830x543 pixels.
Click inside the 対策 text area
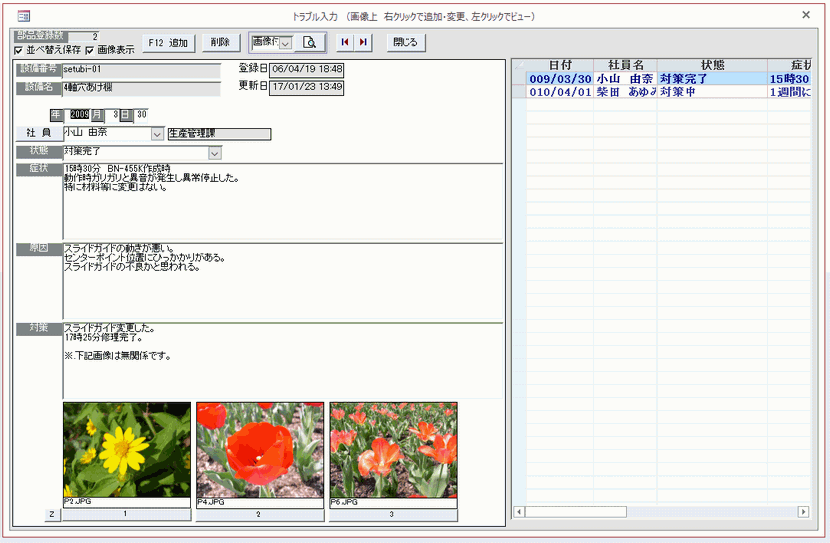(283, 360)
